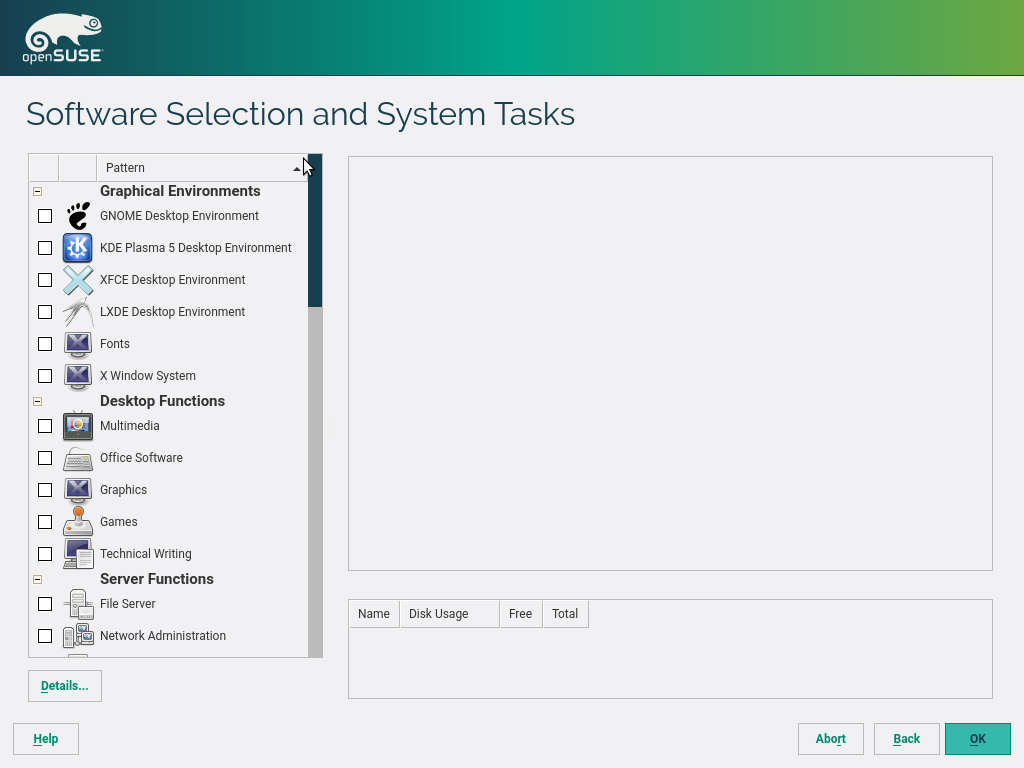Tick the Office Software checkbox
This screenshot has height=768, width=1024.
coord(45,458)
